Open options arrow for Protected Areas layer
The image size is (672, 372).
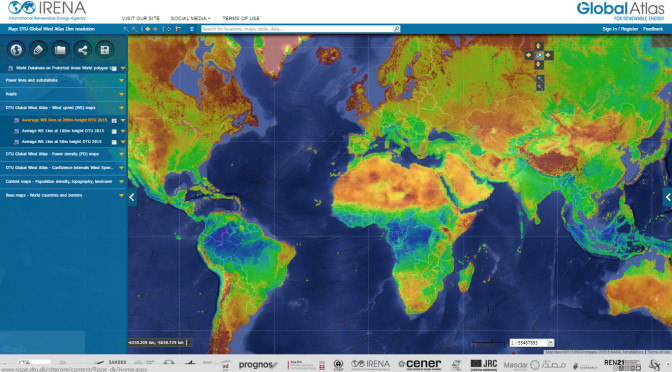pyautogui.click(x=123, y=68)
